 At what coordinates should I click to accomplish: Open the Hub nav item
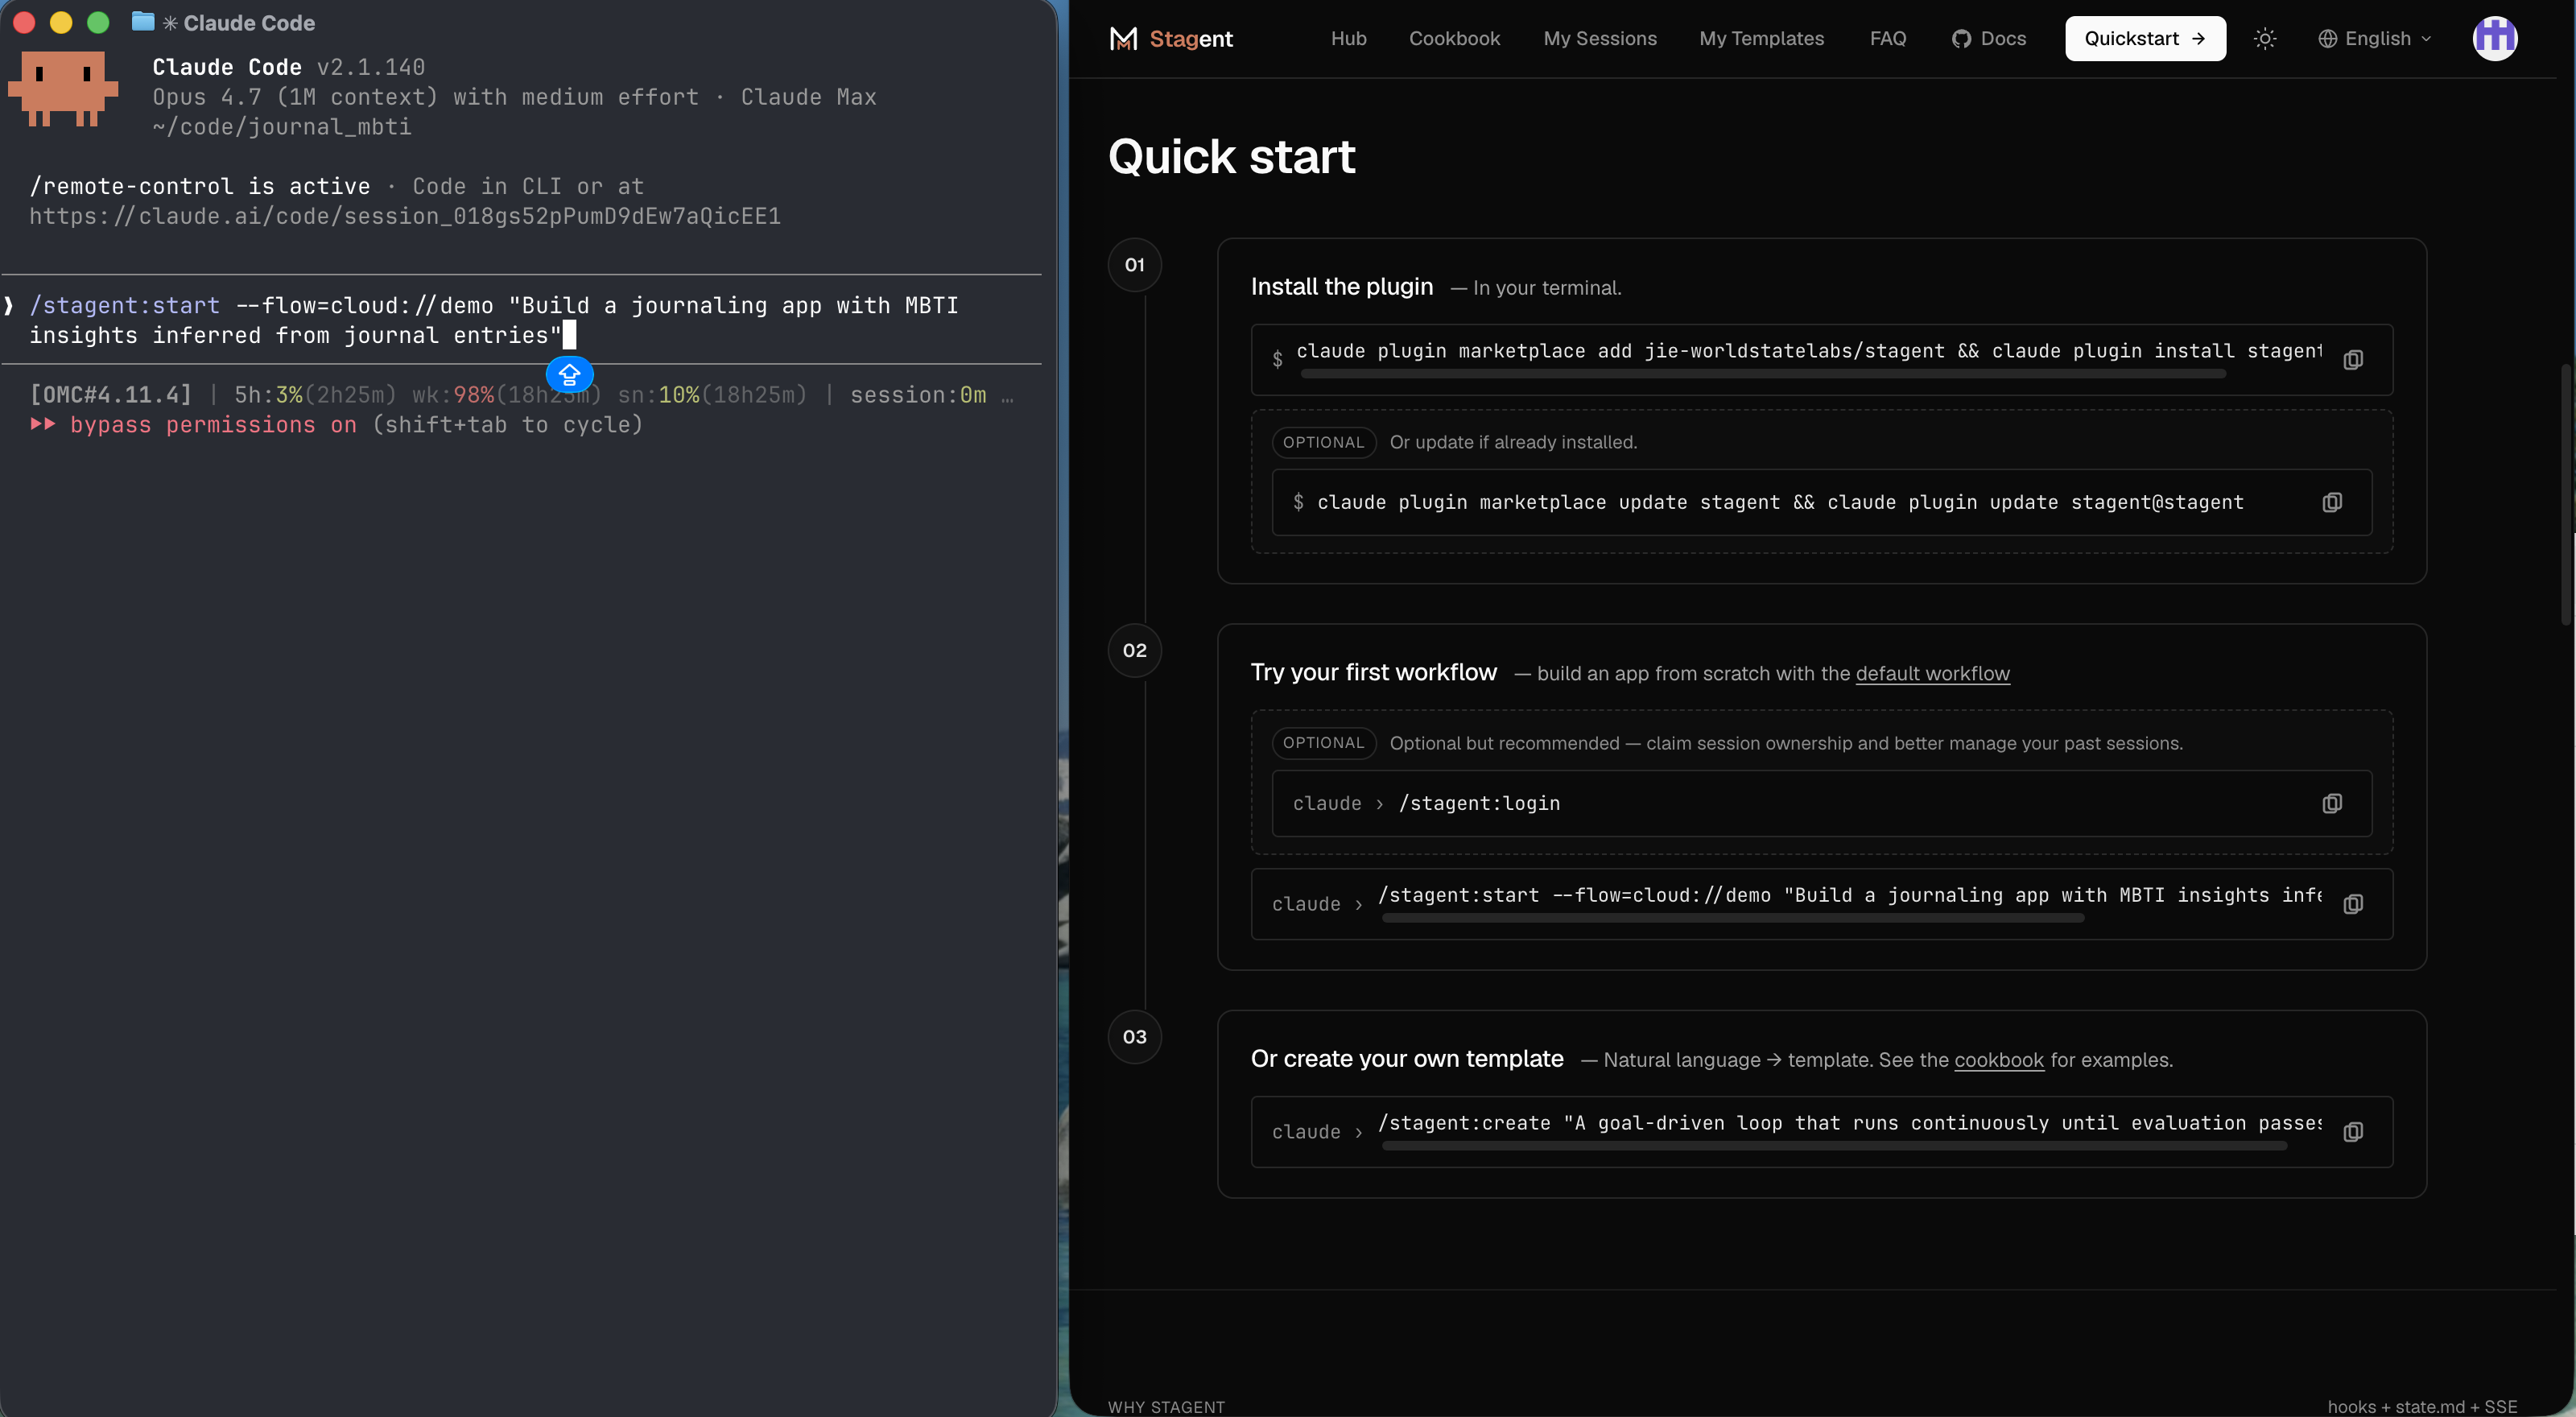tap(1348, 39)
